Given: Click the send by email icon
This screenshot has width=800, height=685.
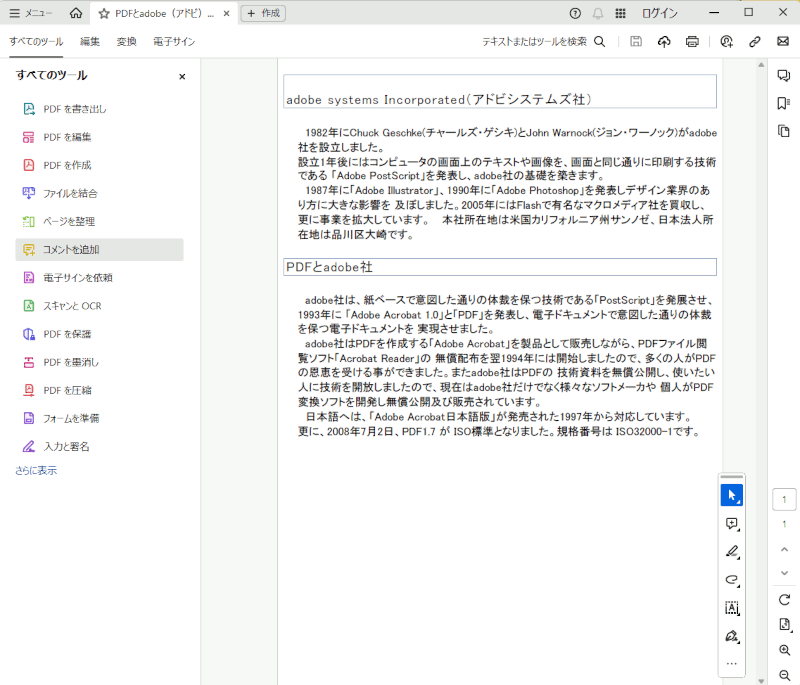Looking at the screenshot, I should tap(783, 42).
